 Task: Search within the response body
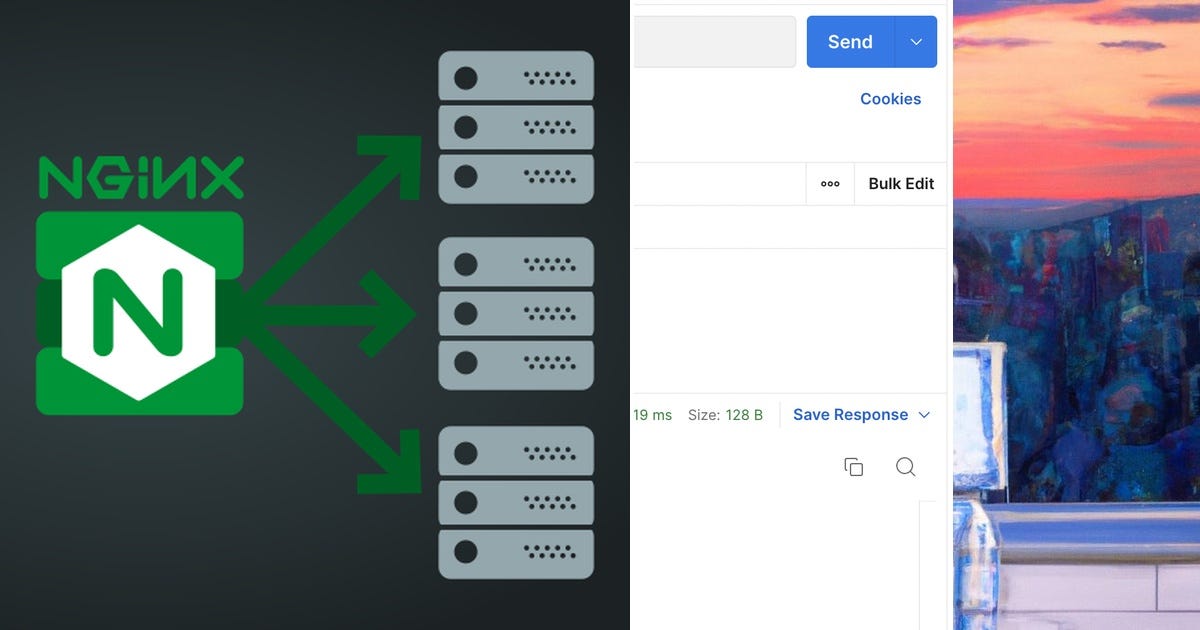pos(906,467)
